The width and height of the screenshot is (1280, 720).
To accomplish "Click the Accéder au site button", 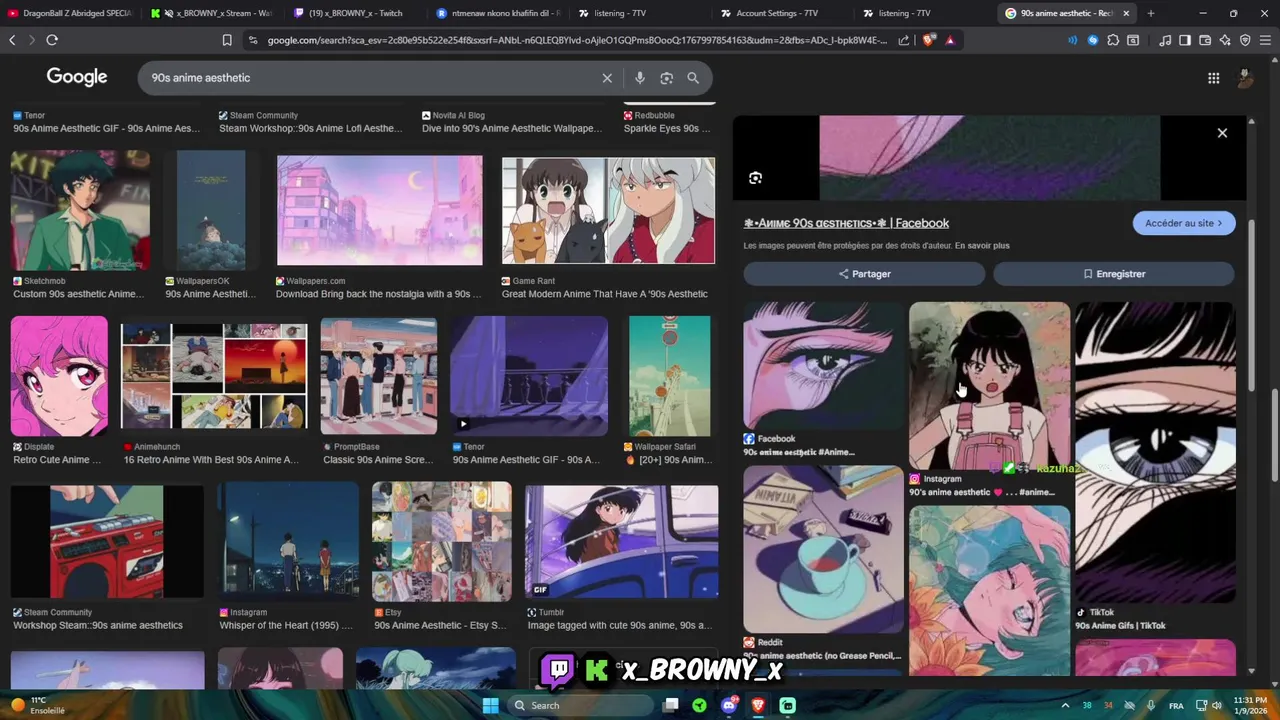I will (1184, 223).
